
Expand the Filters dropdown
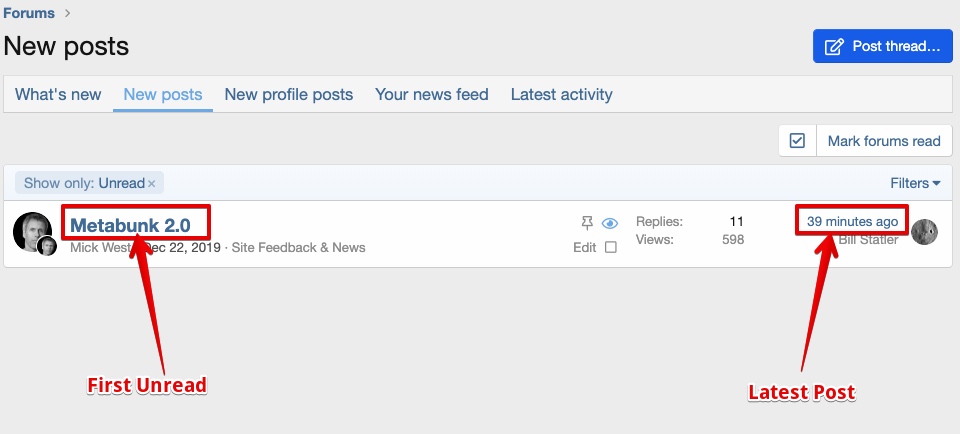tap(915, 183)
